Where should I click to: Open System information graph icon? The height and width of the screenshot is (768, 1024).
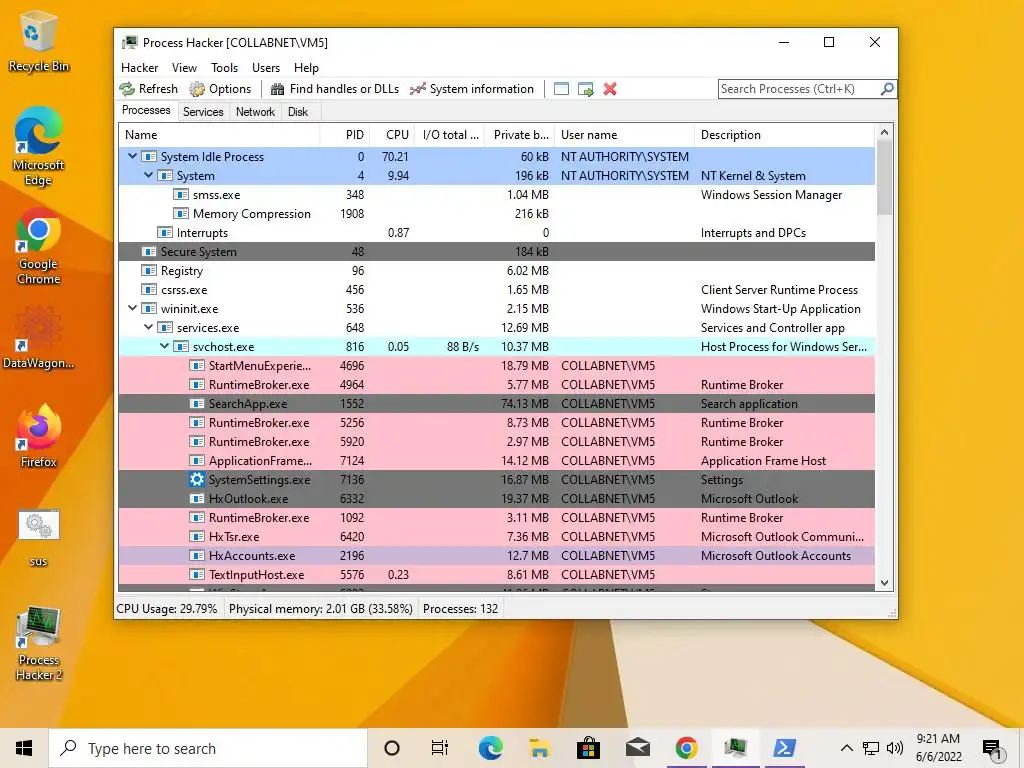(x=418, y=89)
